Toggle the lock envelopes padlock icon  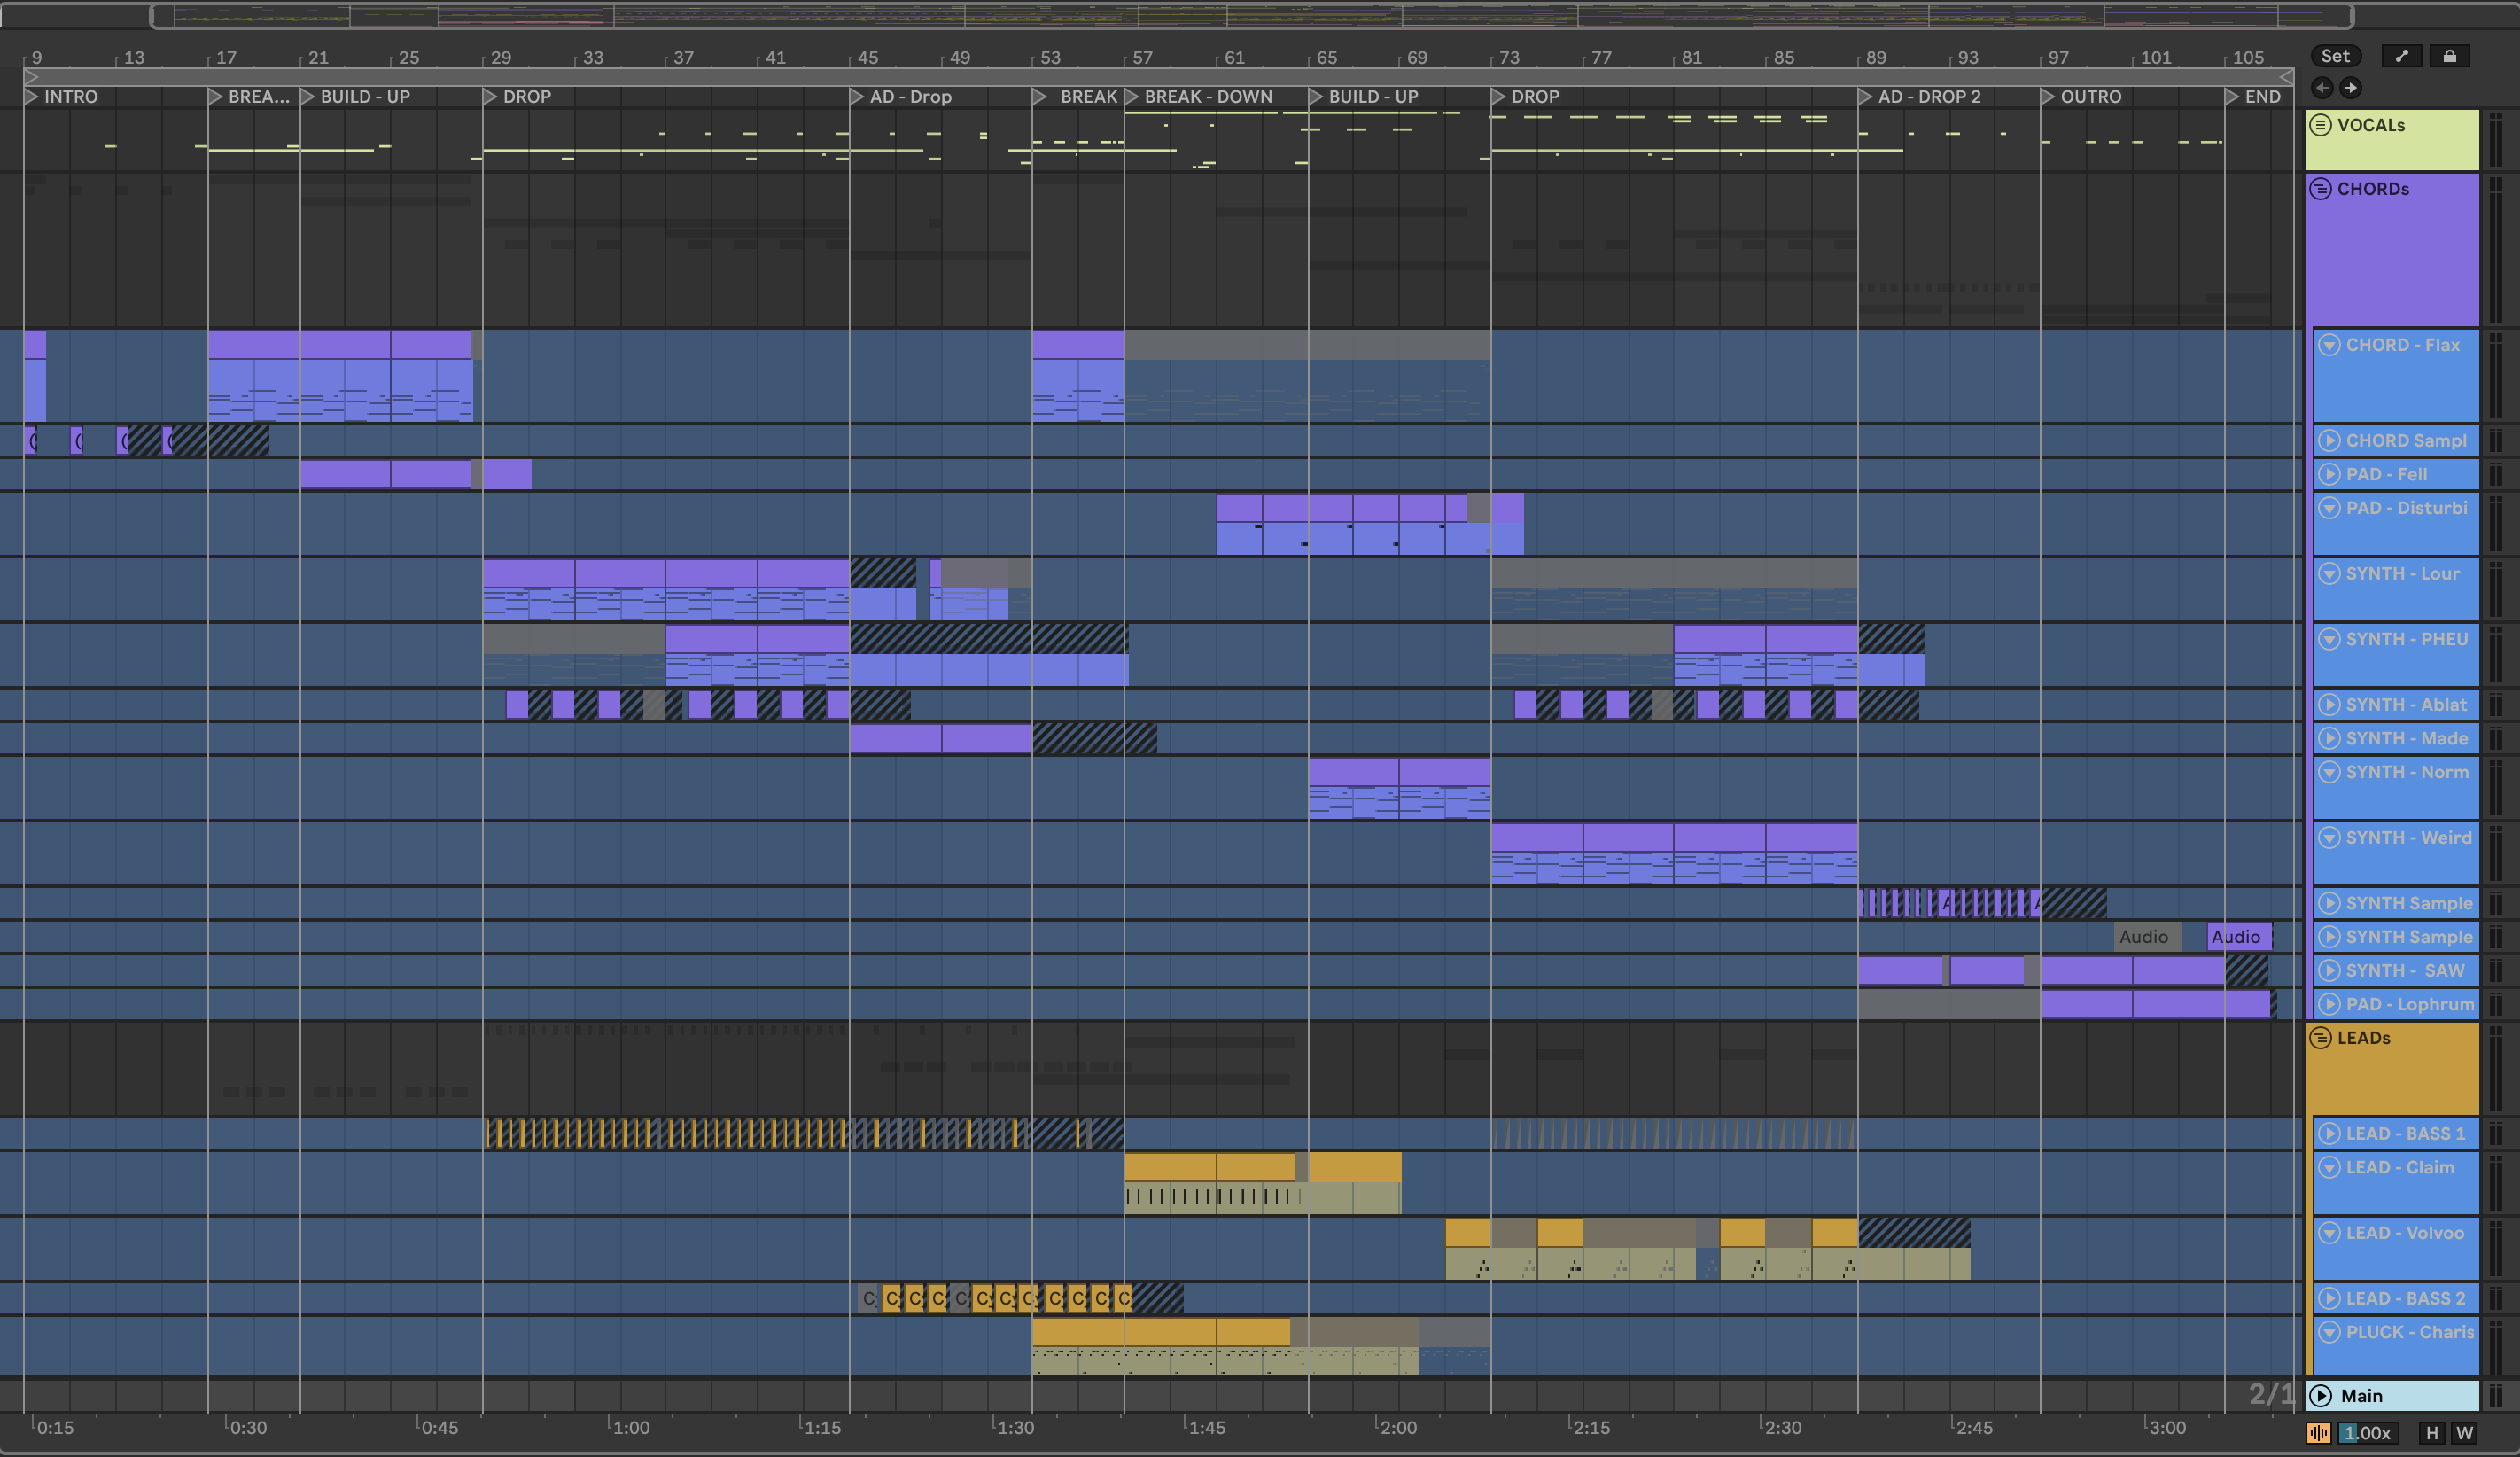click(x=2449, y=56)
